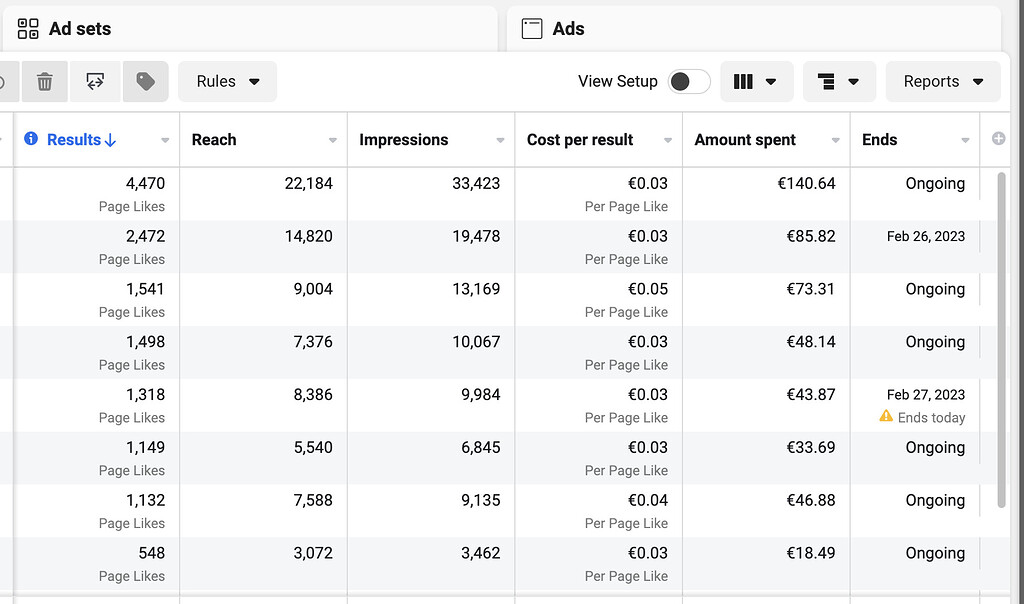Select the 548 results cell

click(x=97, y=564)
